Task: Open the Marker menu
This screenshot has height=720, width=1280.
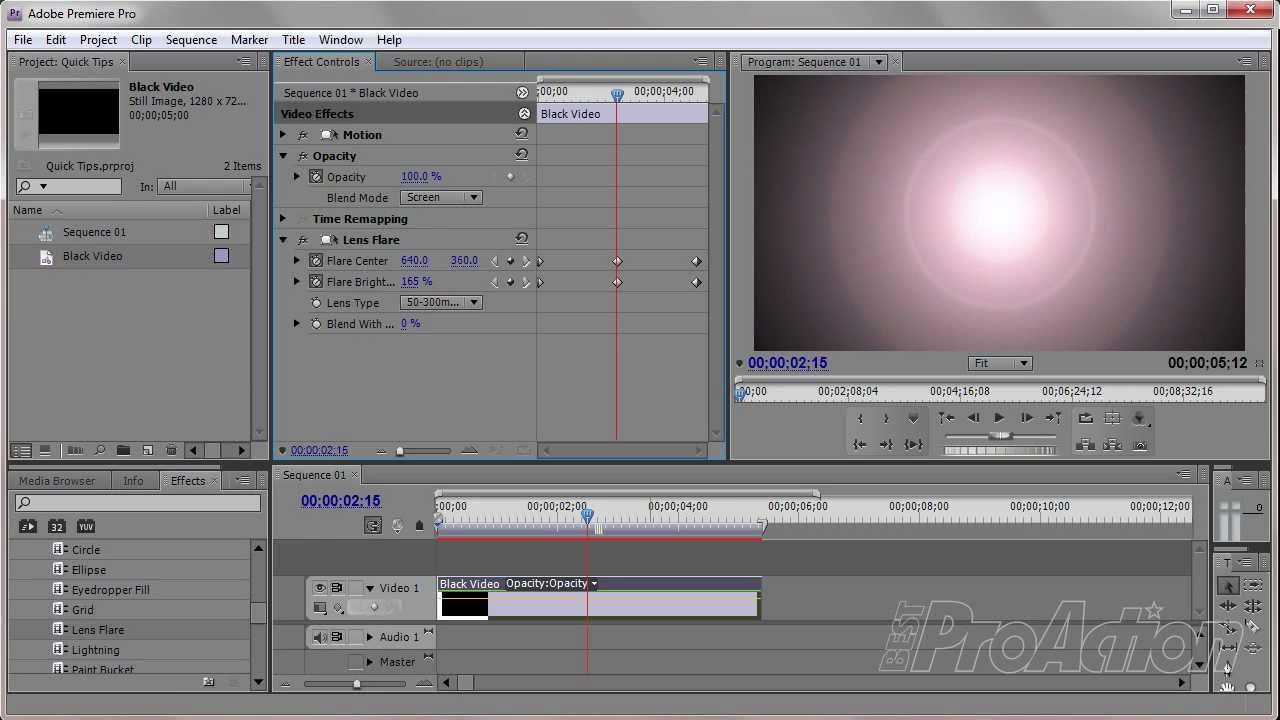Action: 249,40
